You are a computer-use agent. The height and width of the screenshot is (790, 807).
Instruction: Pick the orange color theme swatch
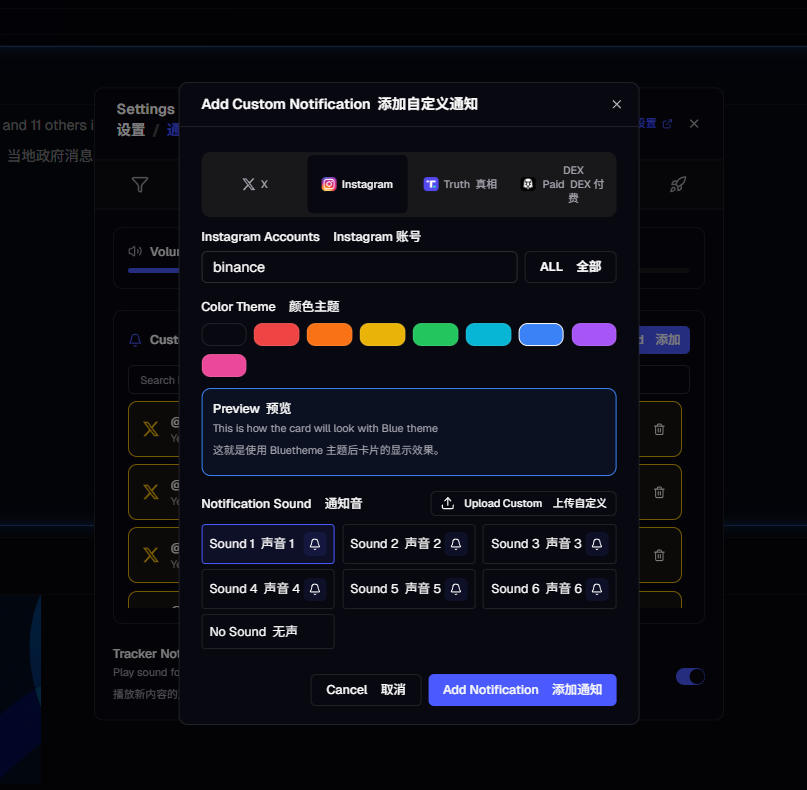coord(329,335)
